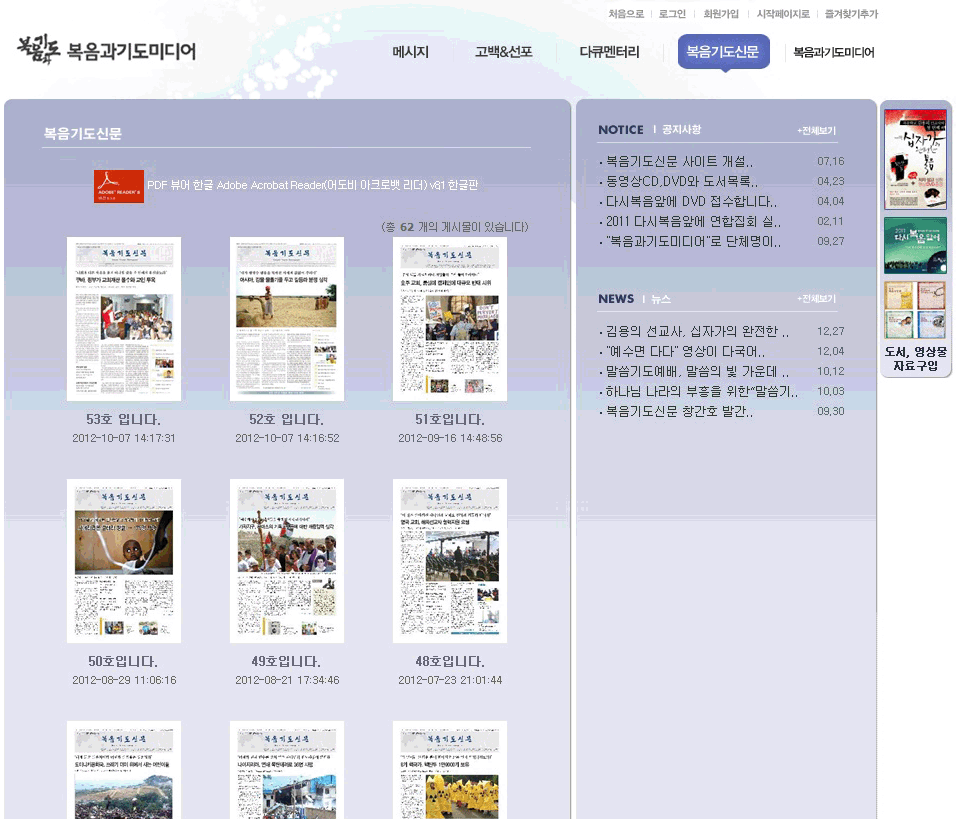Click the 2012-08-21 17:34:46 timestamp
This screenshot has width=960, height=819.
pyautogui.click(x=287, y=680)
